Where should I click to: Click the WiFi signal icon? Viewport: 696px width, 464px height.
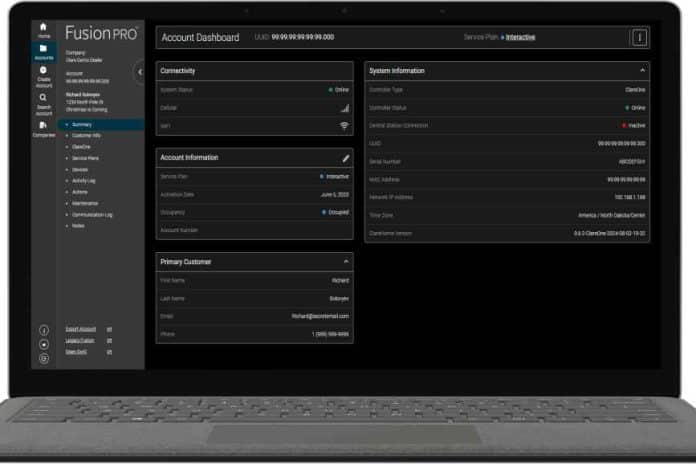pyautogui.click(x=344, y=126)
